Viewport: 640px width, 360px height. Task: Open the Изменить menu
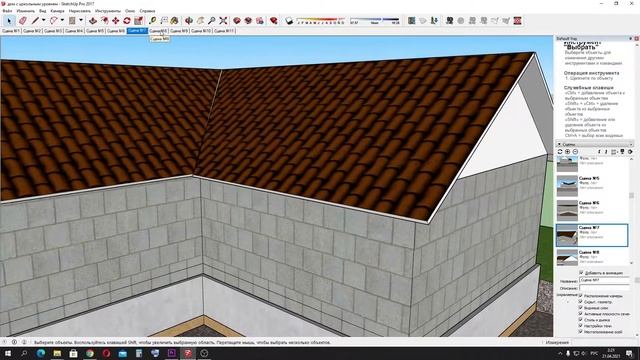[25, 11]
